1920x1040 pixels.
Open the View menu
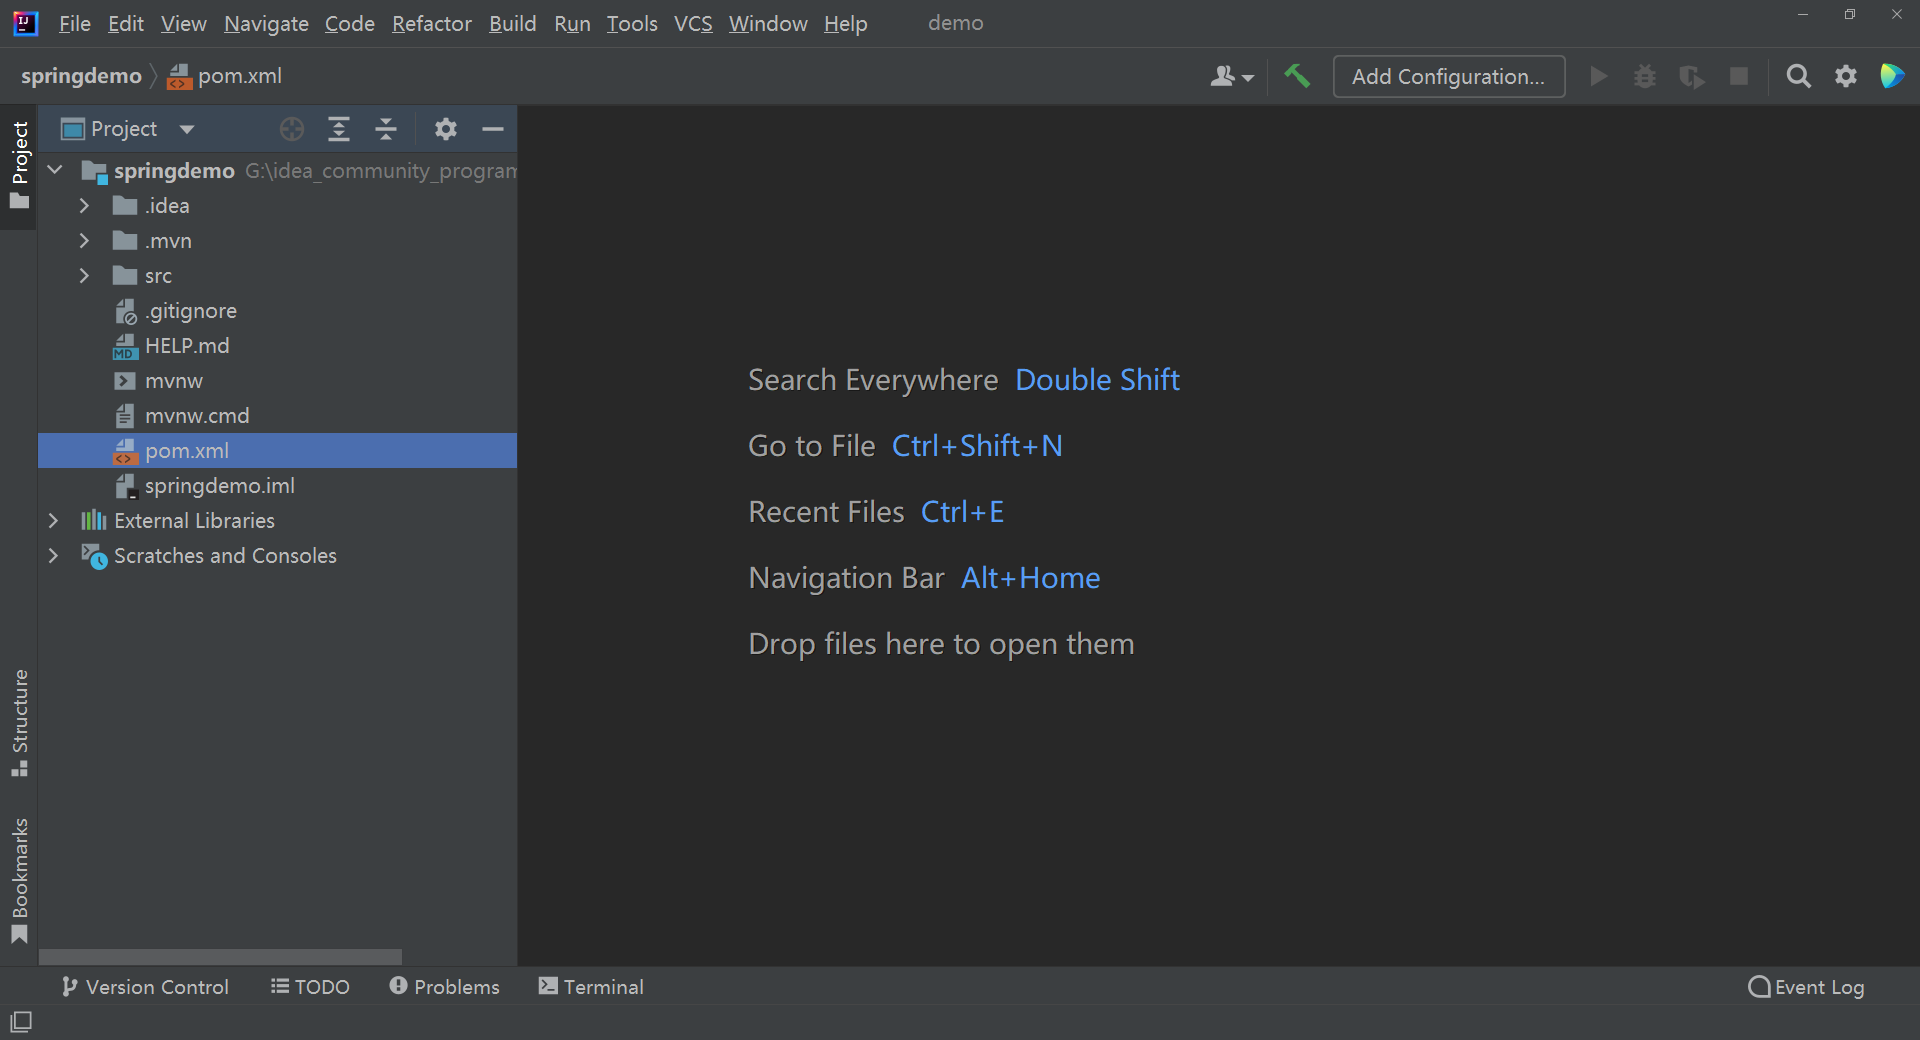click(184, 23)
